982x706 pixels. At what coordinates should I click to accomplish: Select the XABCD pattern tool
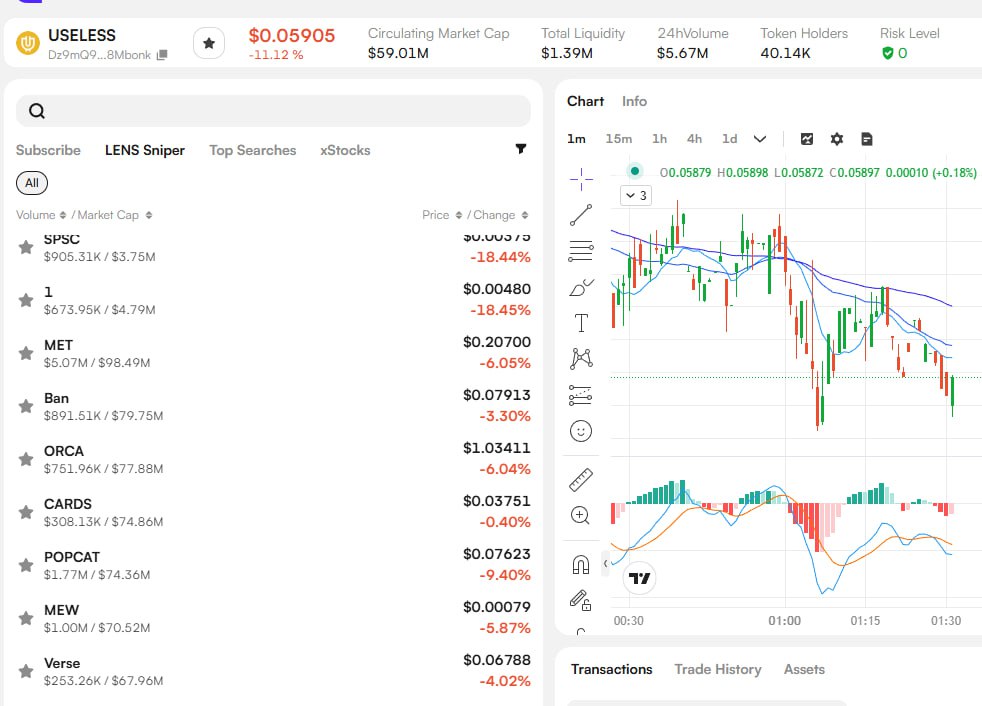click(581, 358)
